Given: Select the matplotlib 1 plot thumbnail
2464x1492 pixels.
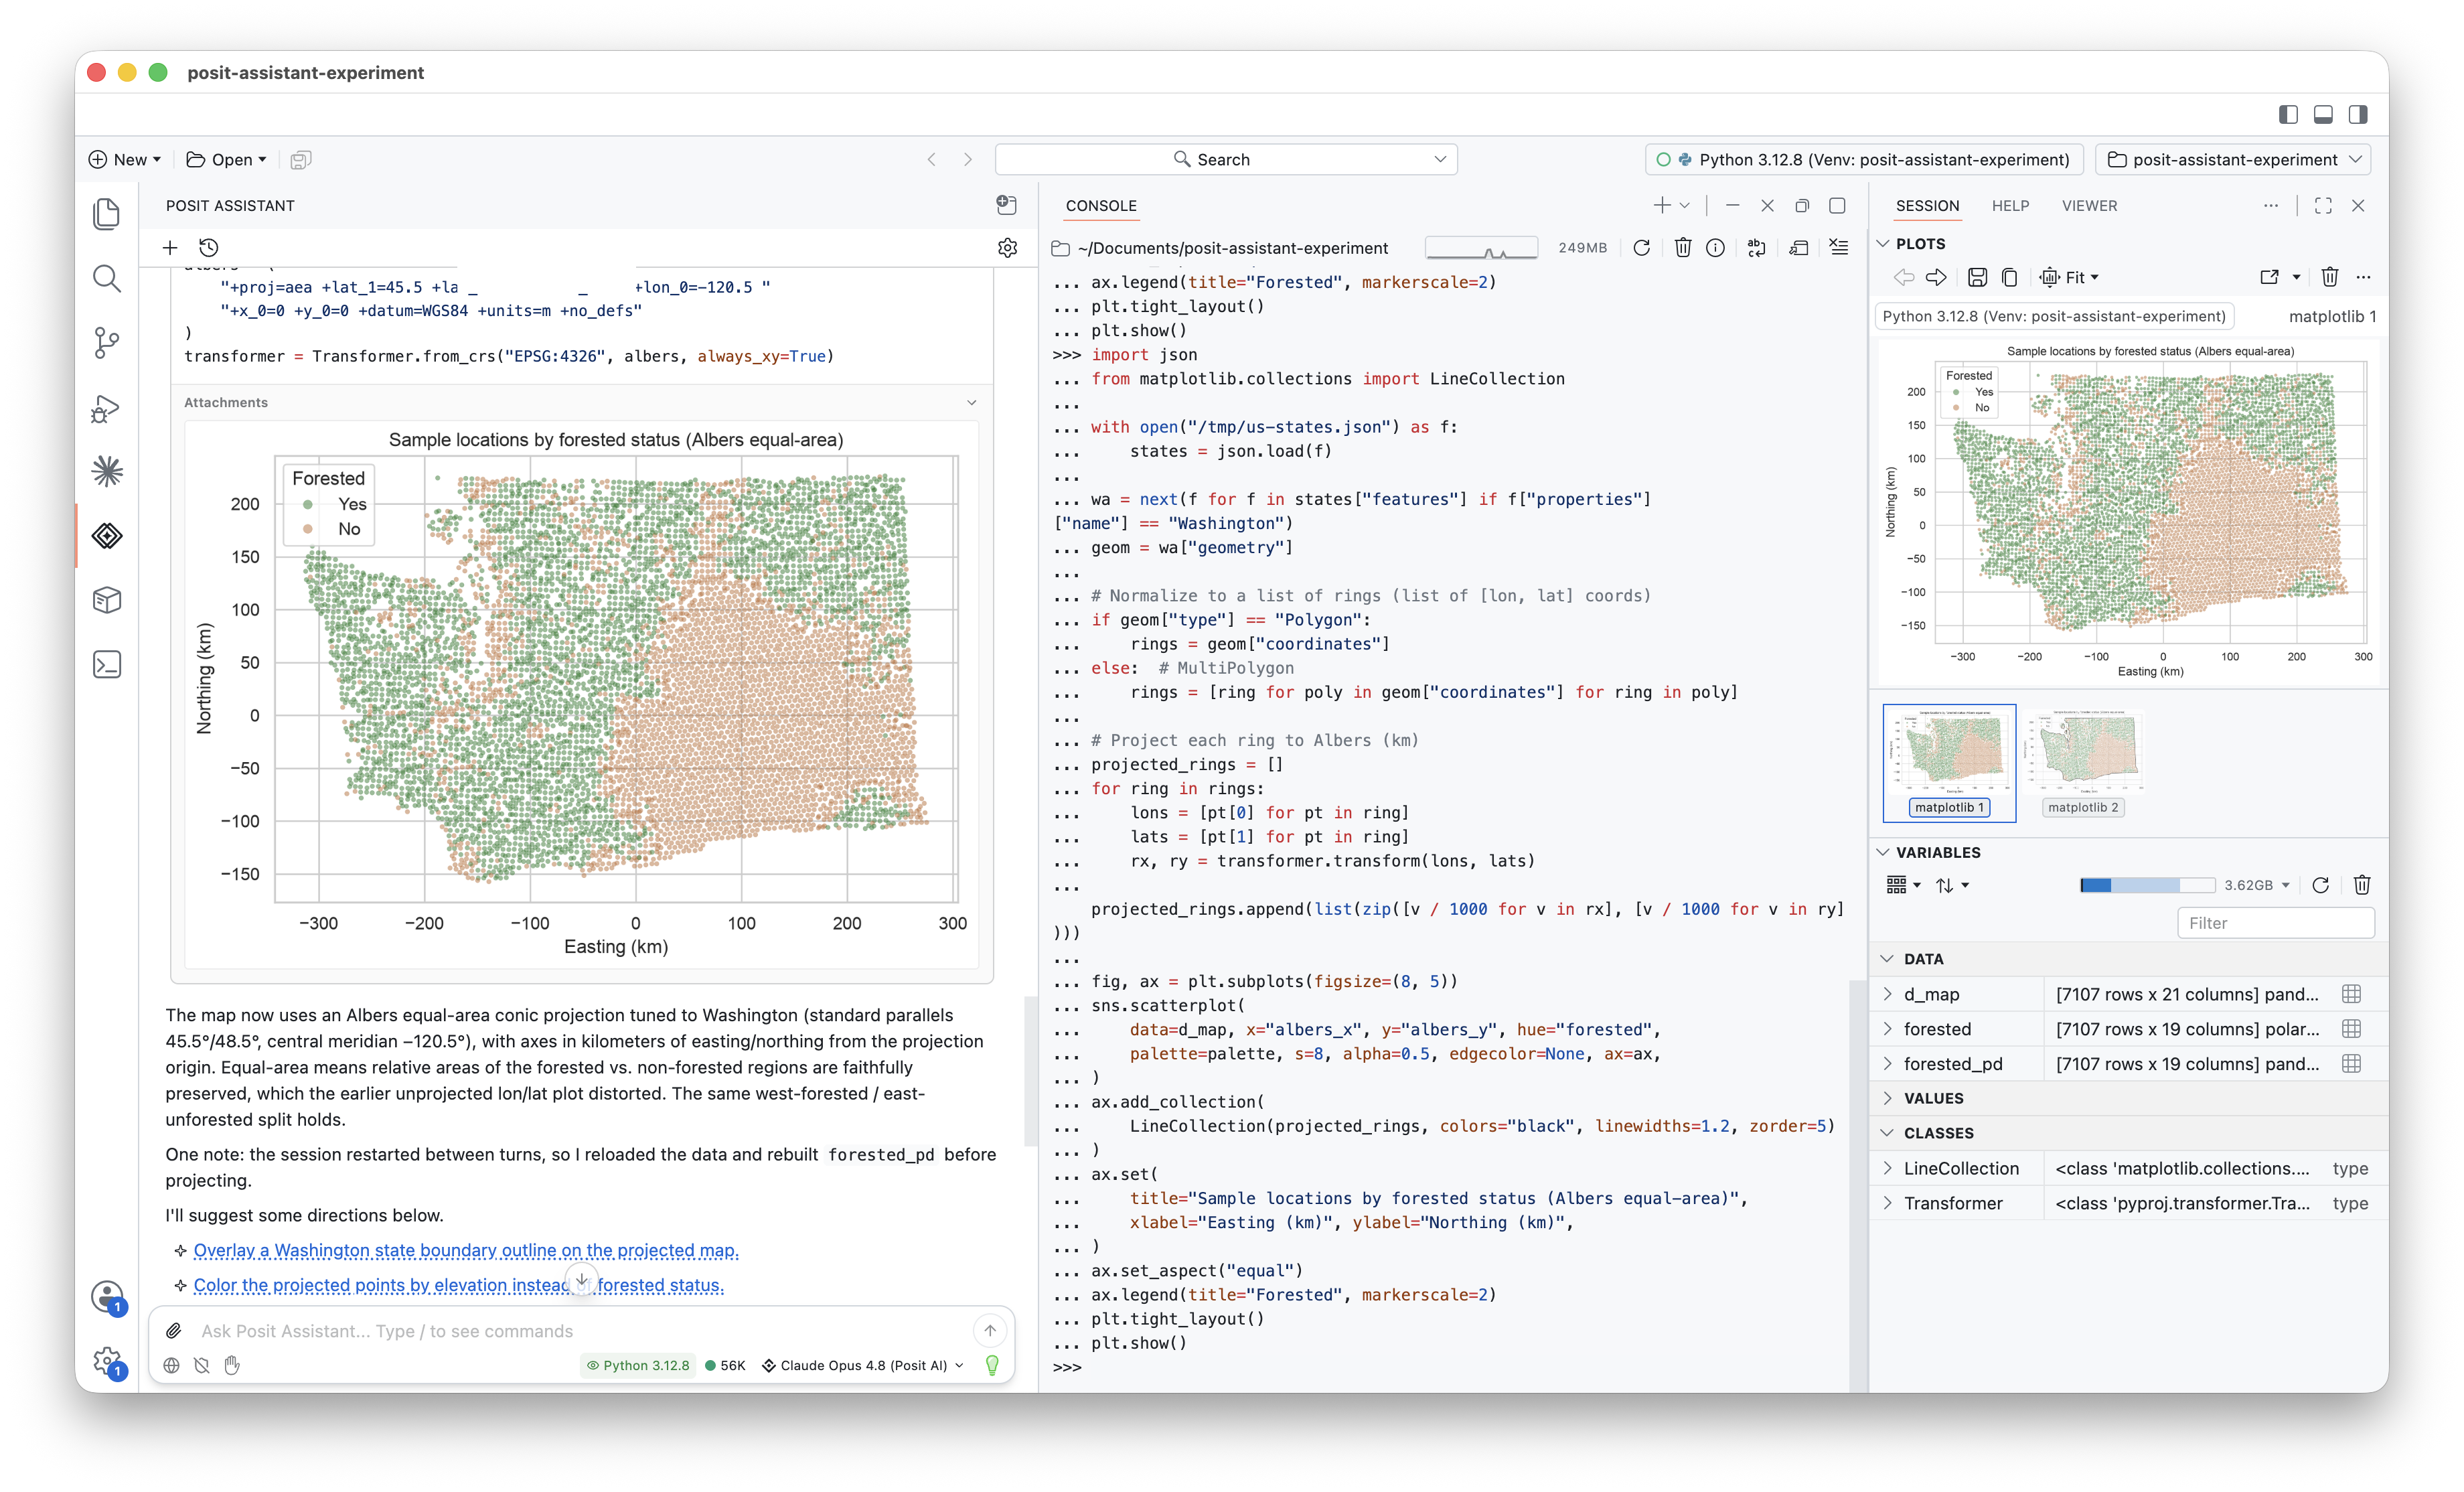Looking at the screenshot, I should [1949, 763].
